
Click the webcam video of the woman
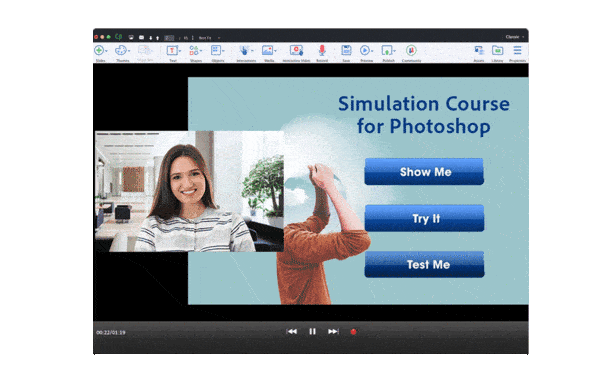189,191
